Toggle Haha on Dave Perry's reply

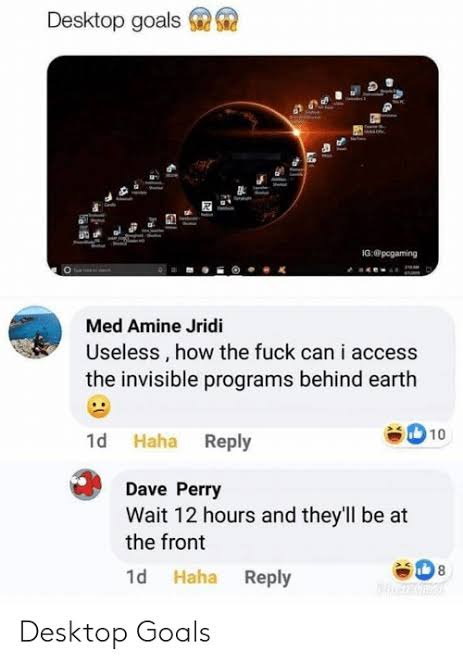pos(195,577)
